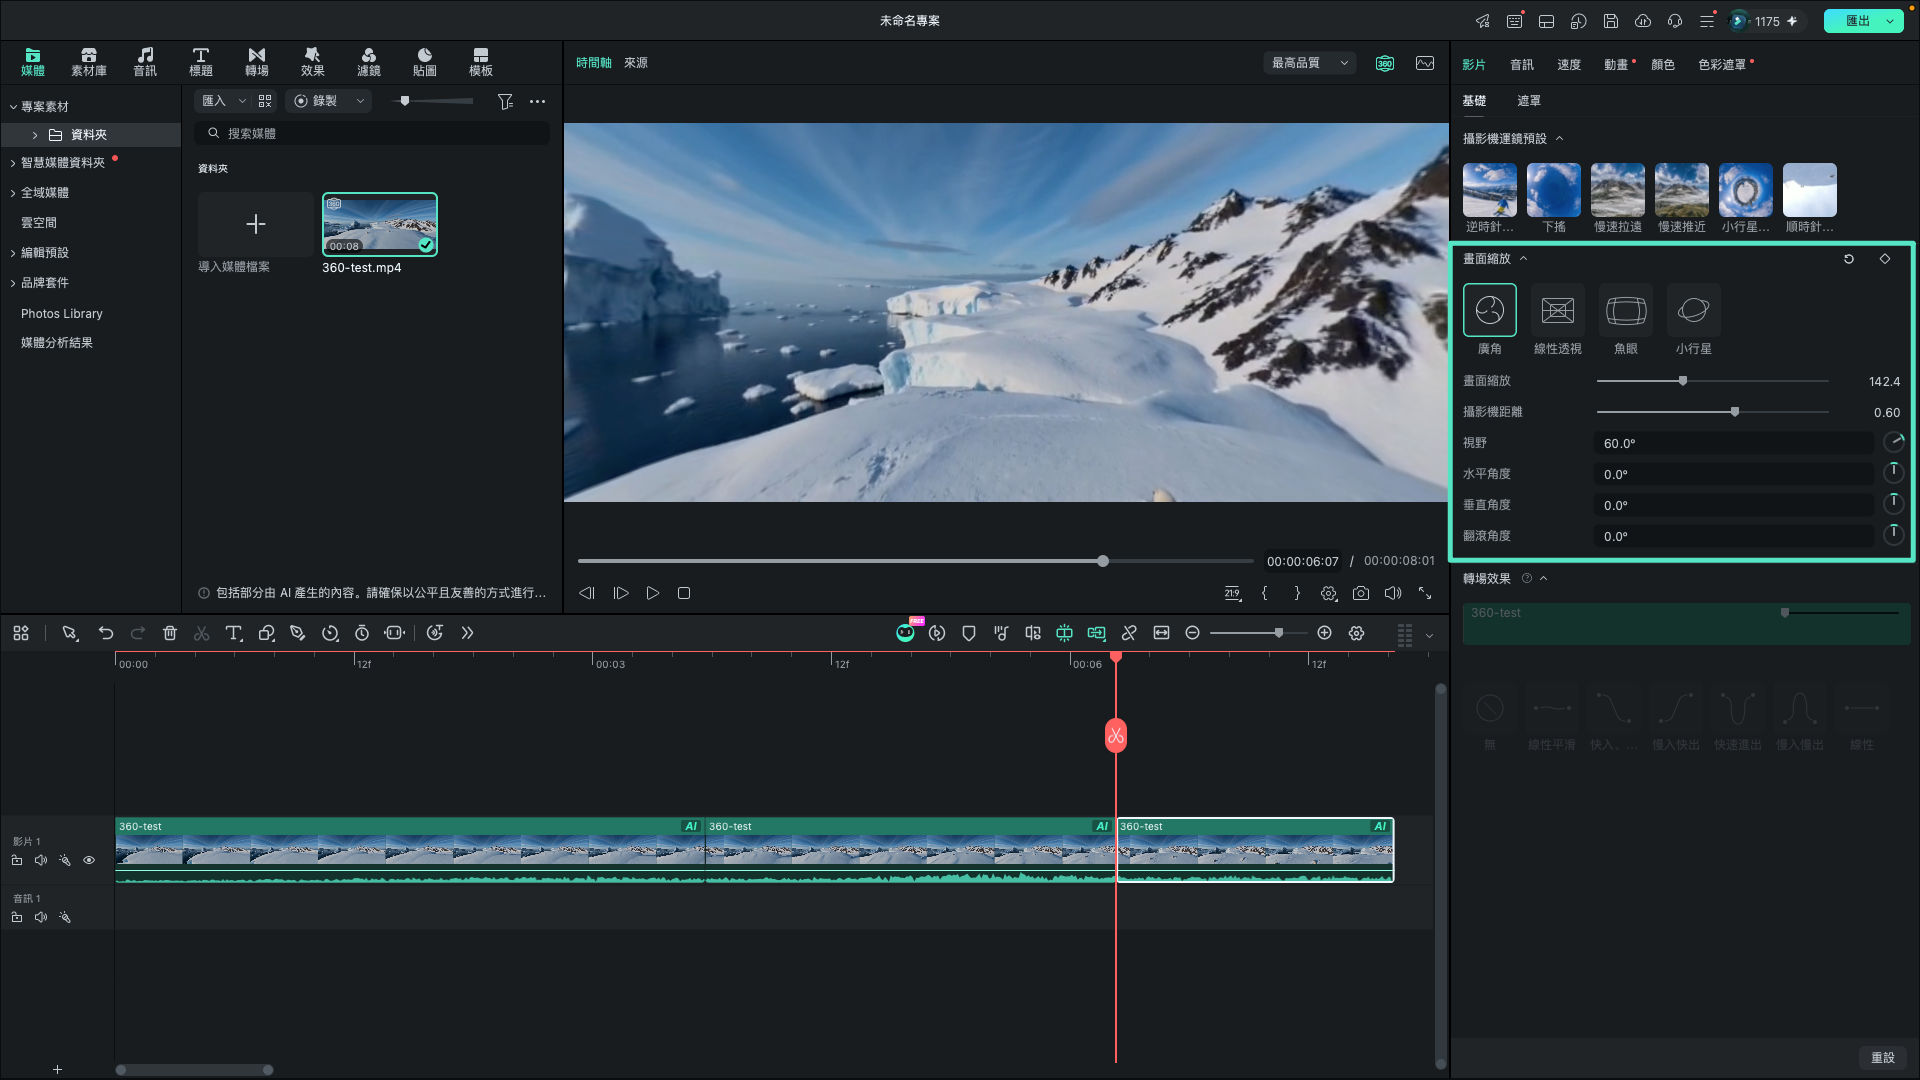1920x1080 pixels.
Task: Click the stop button in preview
Action: point(684,593)
